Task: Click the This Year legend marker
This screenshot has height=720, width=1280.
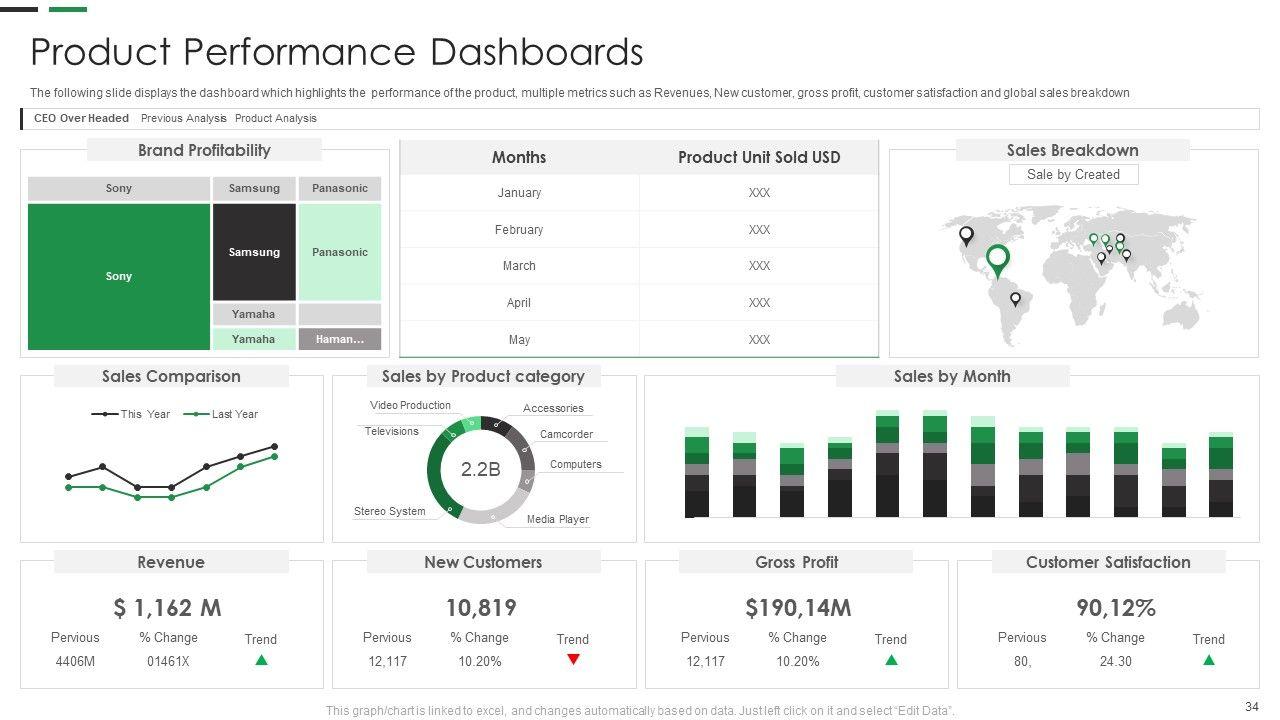Action: 105,414
